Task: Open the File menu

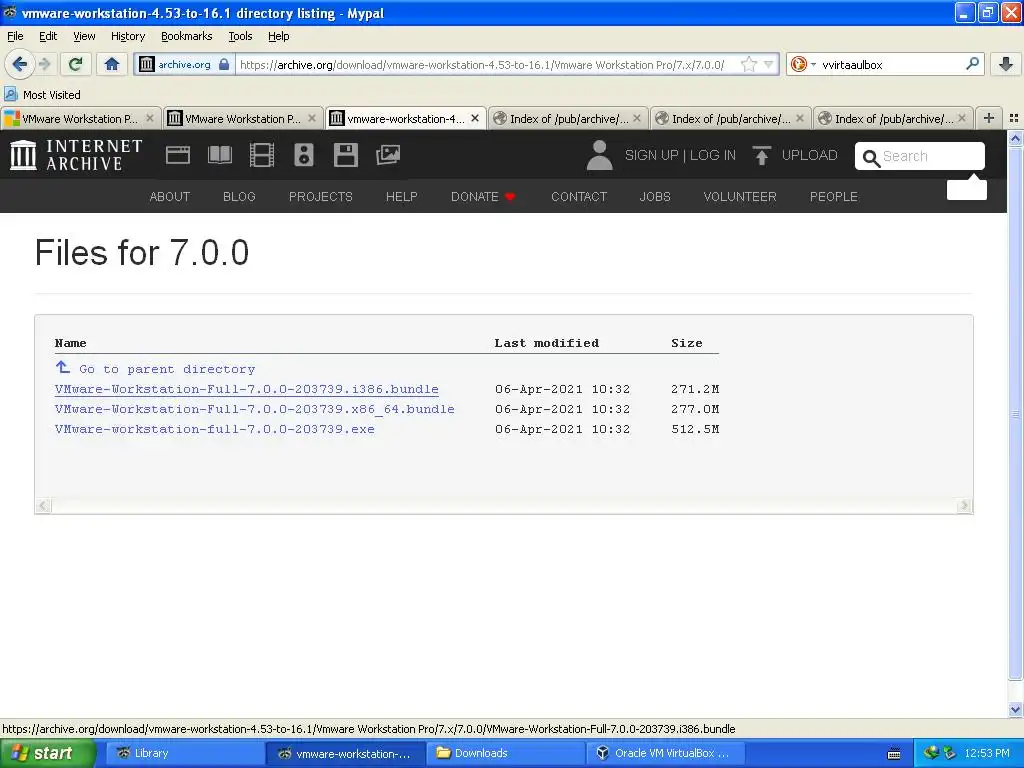Action: [x=15, y=36]
